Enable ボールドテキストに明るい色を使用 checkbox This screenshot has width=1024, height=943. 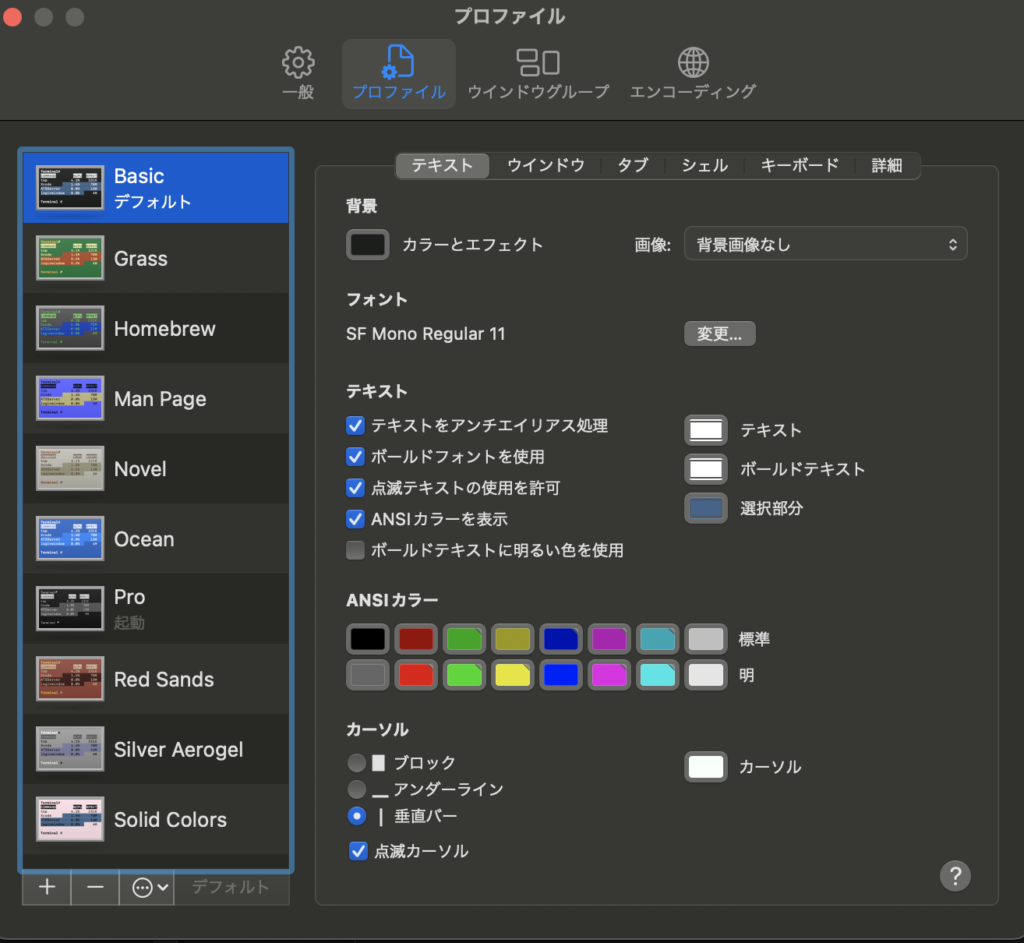(x=355, y=551)
